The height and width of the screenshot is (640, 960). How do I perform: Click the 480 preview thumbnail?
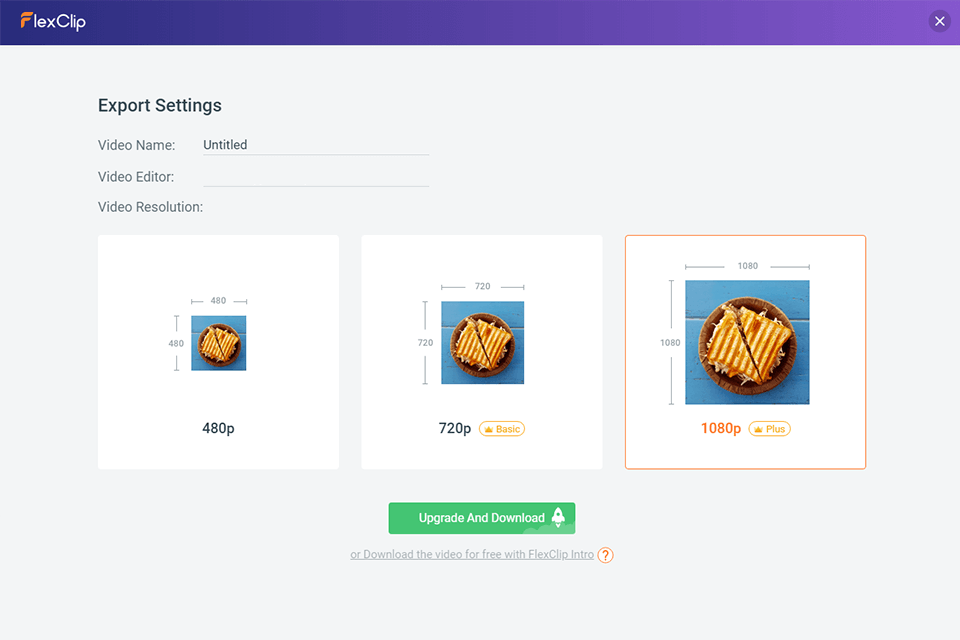point(218,343)
